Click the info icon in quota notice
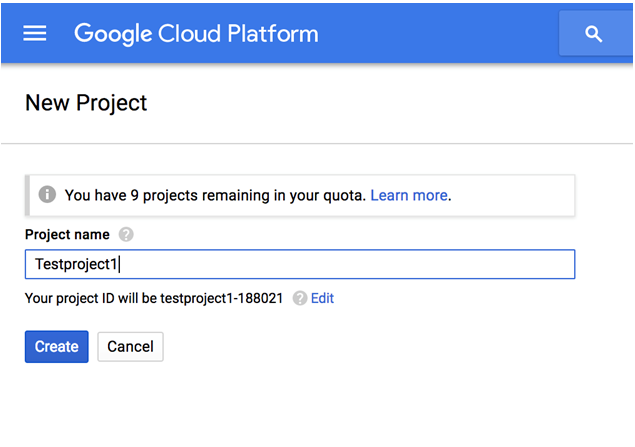 point(47,195)
